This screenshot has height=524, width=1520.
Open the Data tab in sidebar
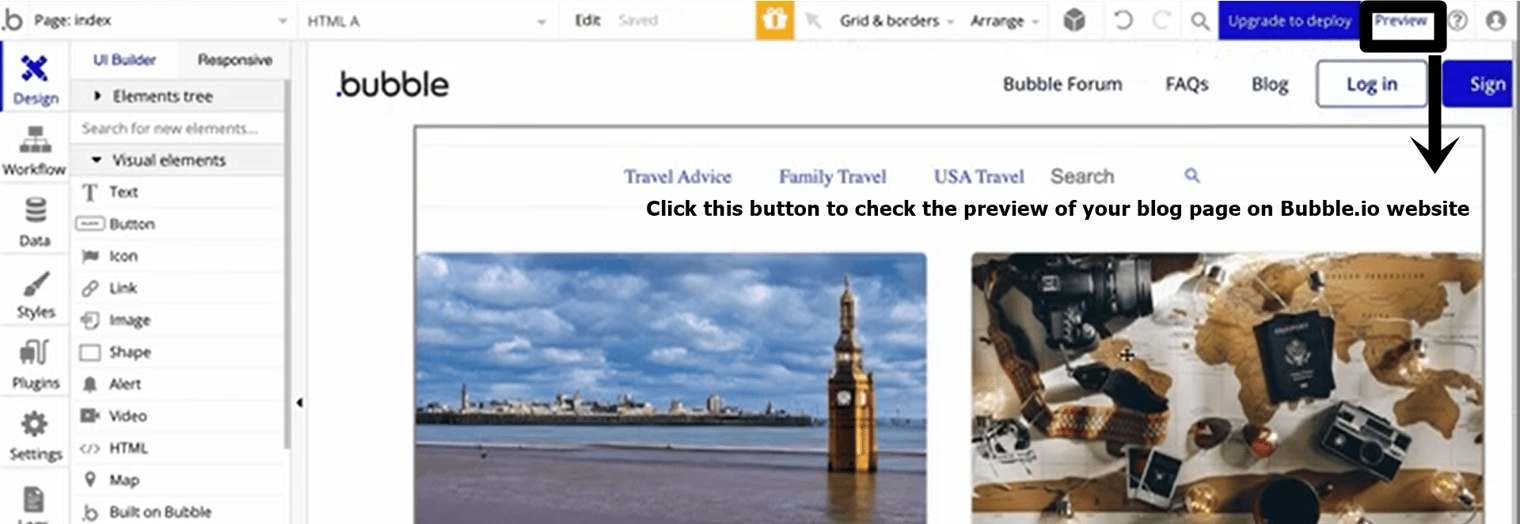[x=35, y=223]
